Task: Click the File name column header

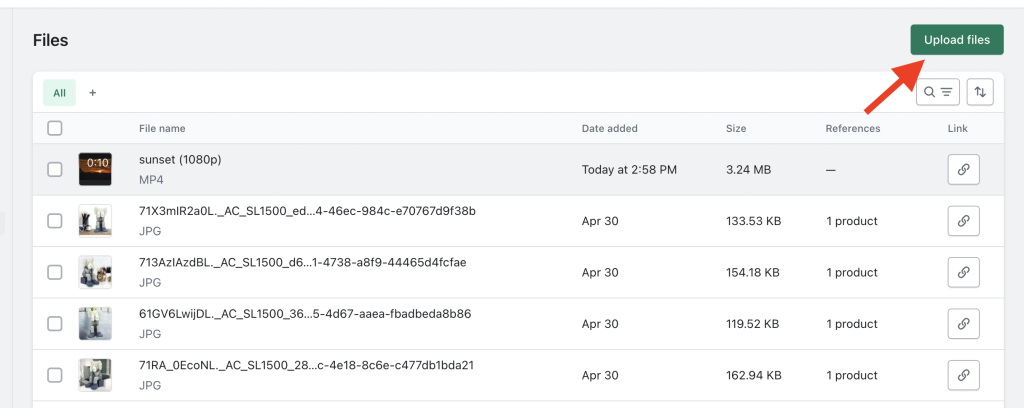Action: coord(162,129)
